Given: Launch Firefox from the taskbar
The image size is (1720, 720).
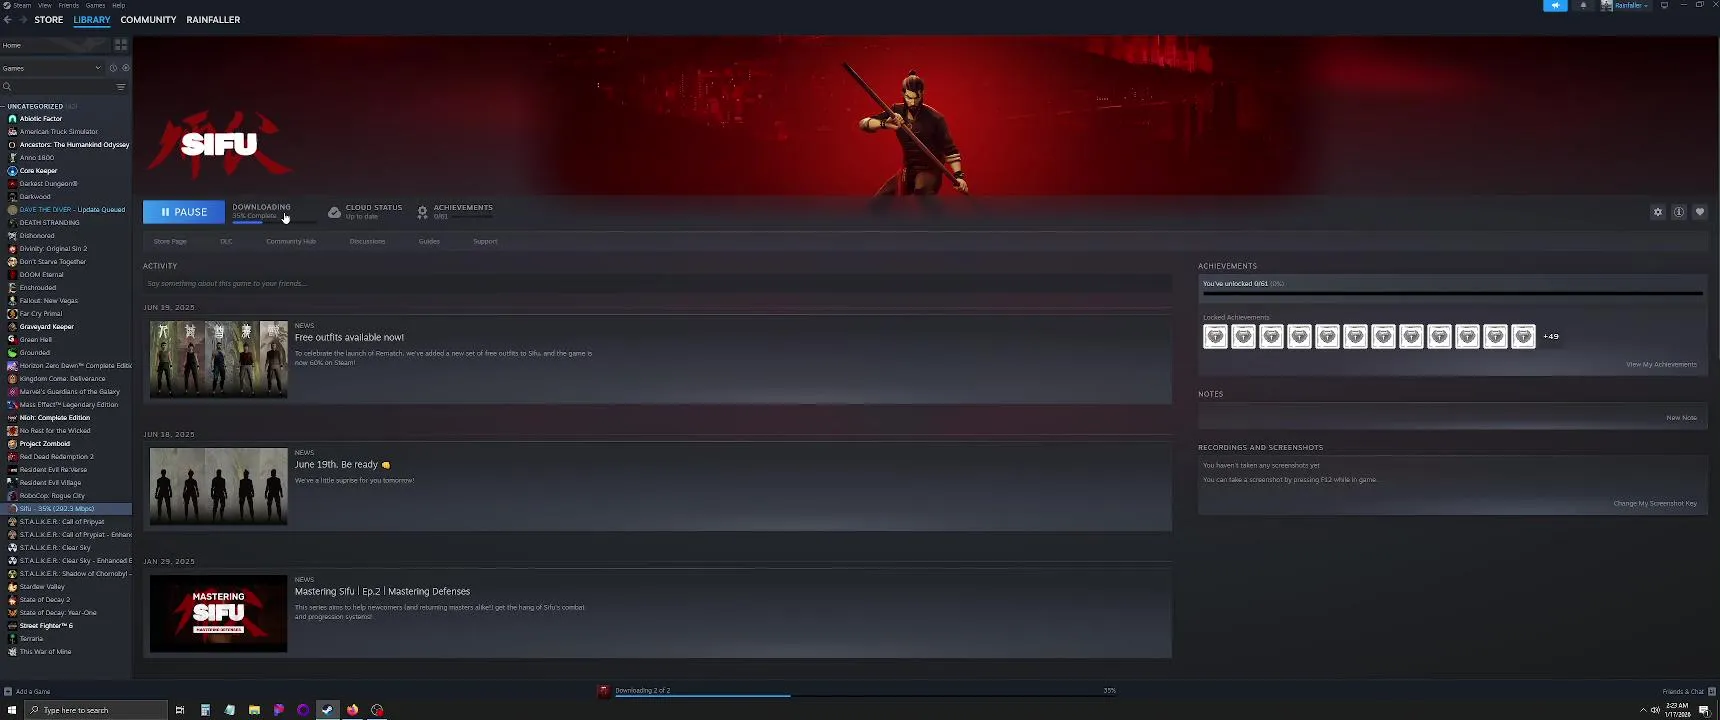Looking at the screenshot, I should pos(352,710).
